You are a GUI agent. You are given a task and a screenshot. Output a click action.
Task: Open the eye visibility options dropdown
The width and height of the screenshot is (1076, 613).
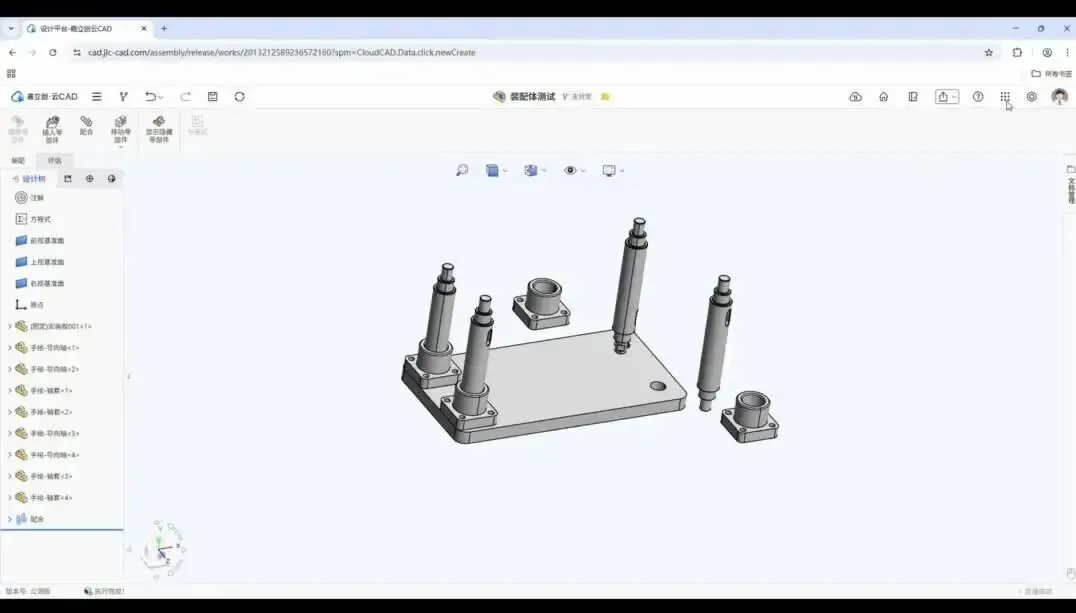point(573,171)
